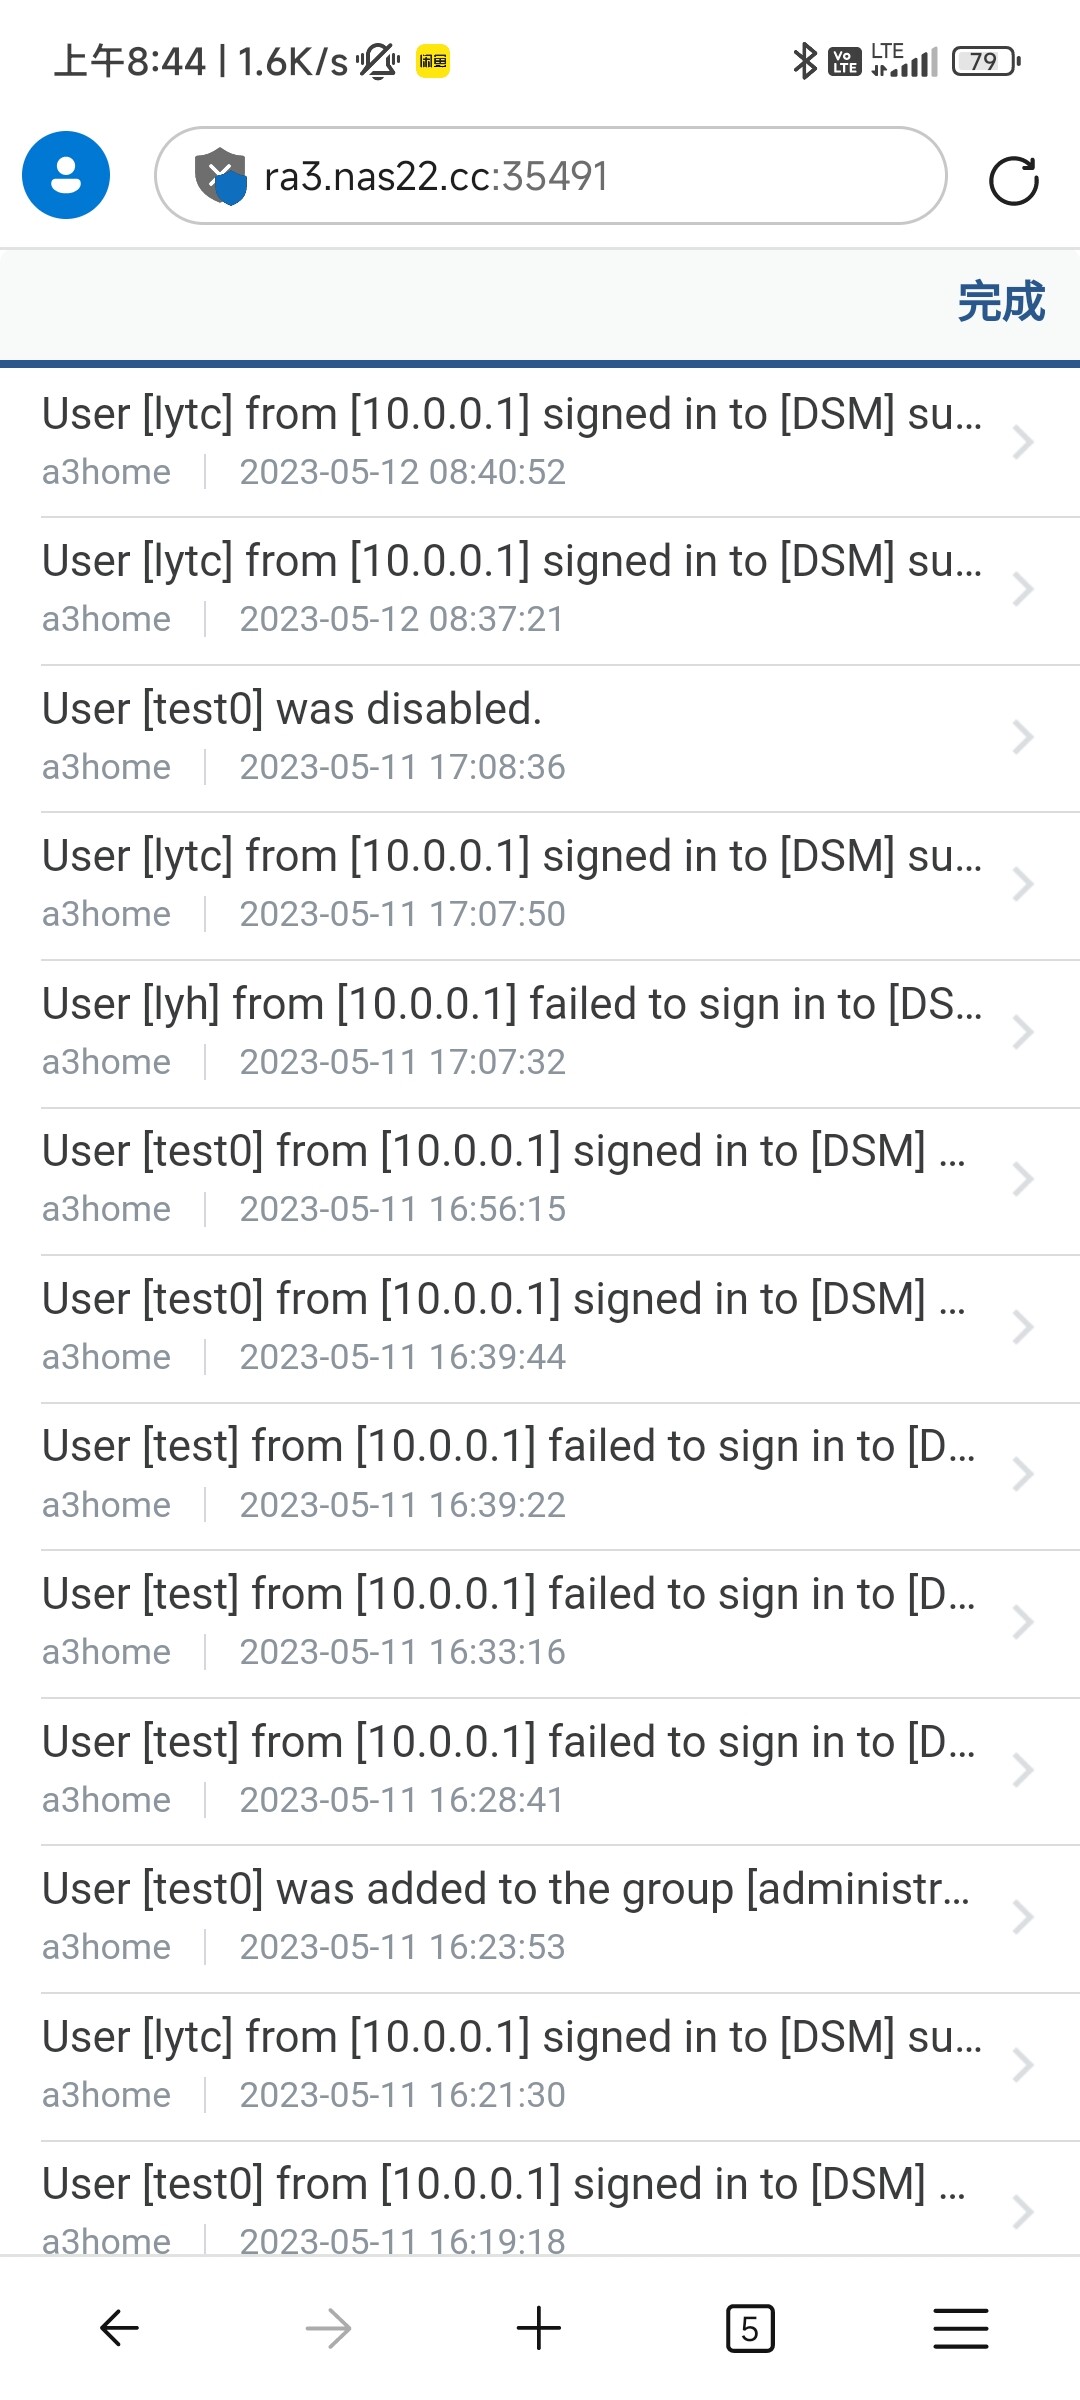Expand the 16:28:41 failed sign-in chevron
This screenshot has height=2400, width=1080.
click(x=1022, y=1770)
